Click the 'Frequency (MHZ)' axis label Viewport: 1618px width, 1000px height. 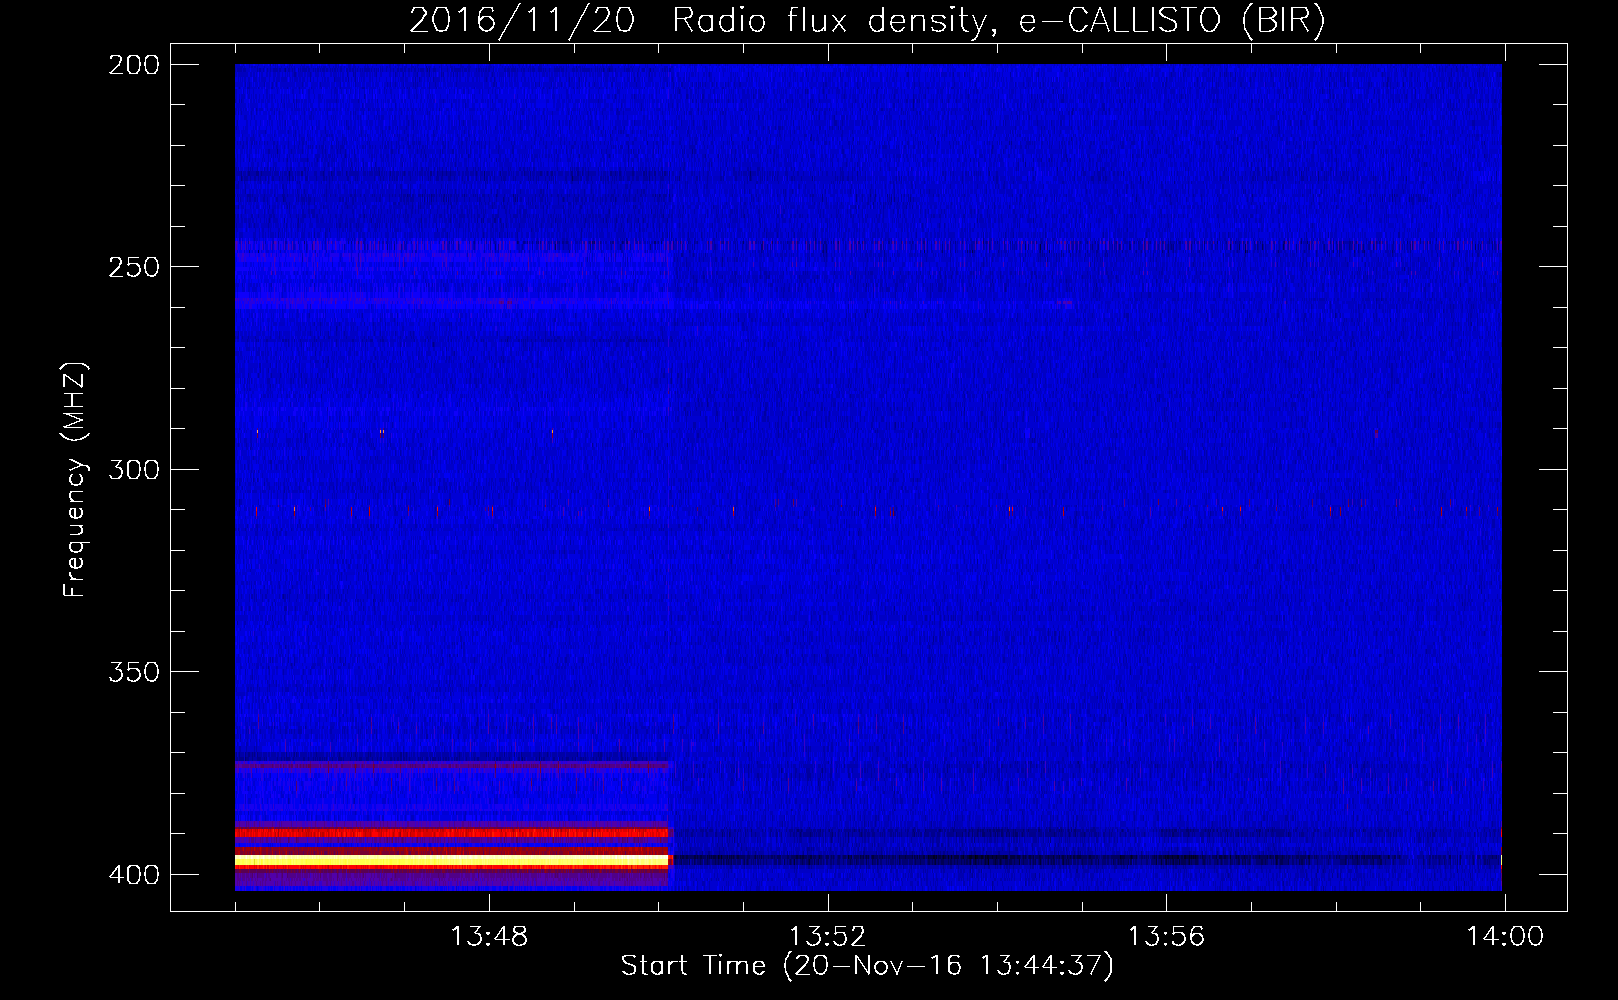tap(74, 480)
